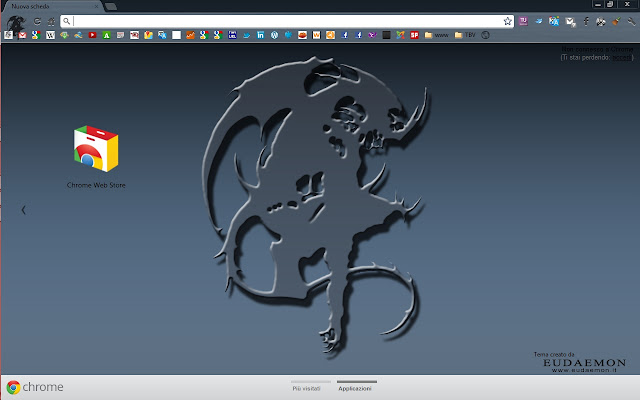Open the Wikipedia bookmark
This screenshot has width=640, height=400.
50,35
